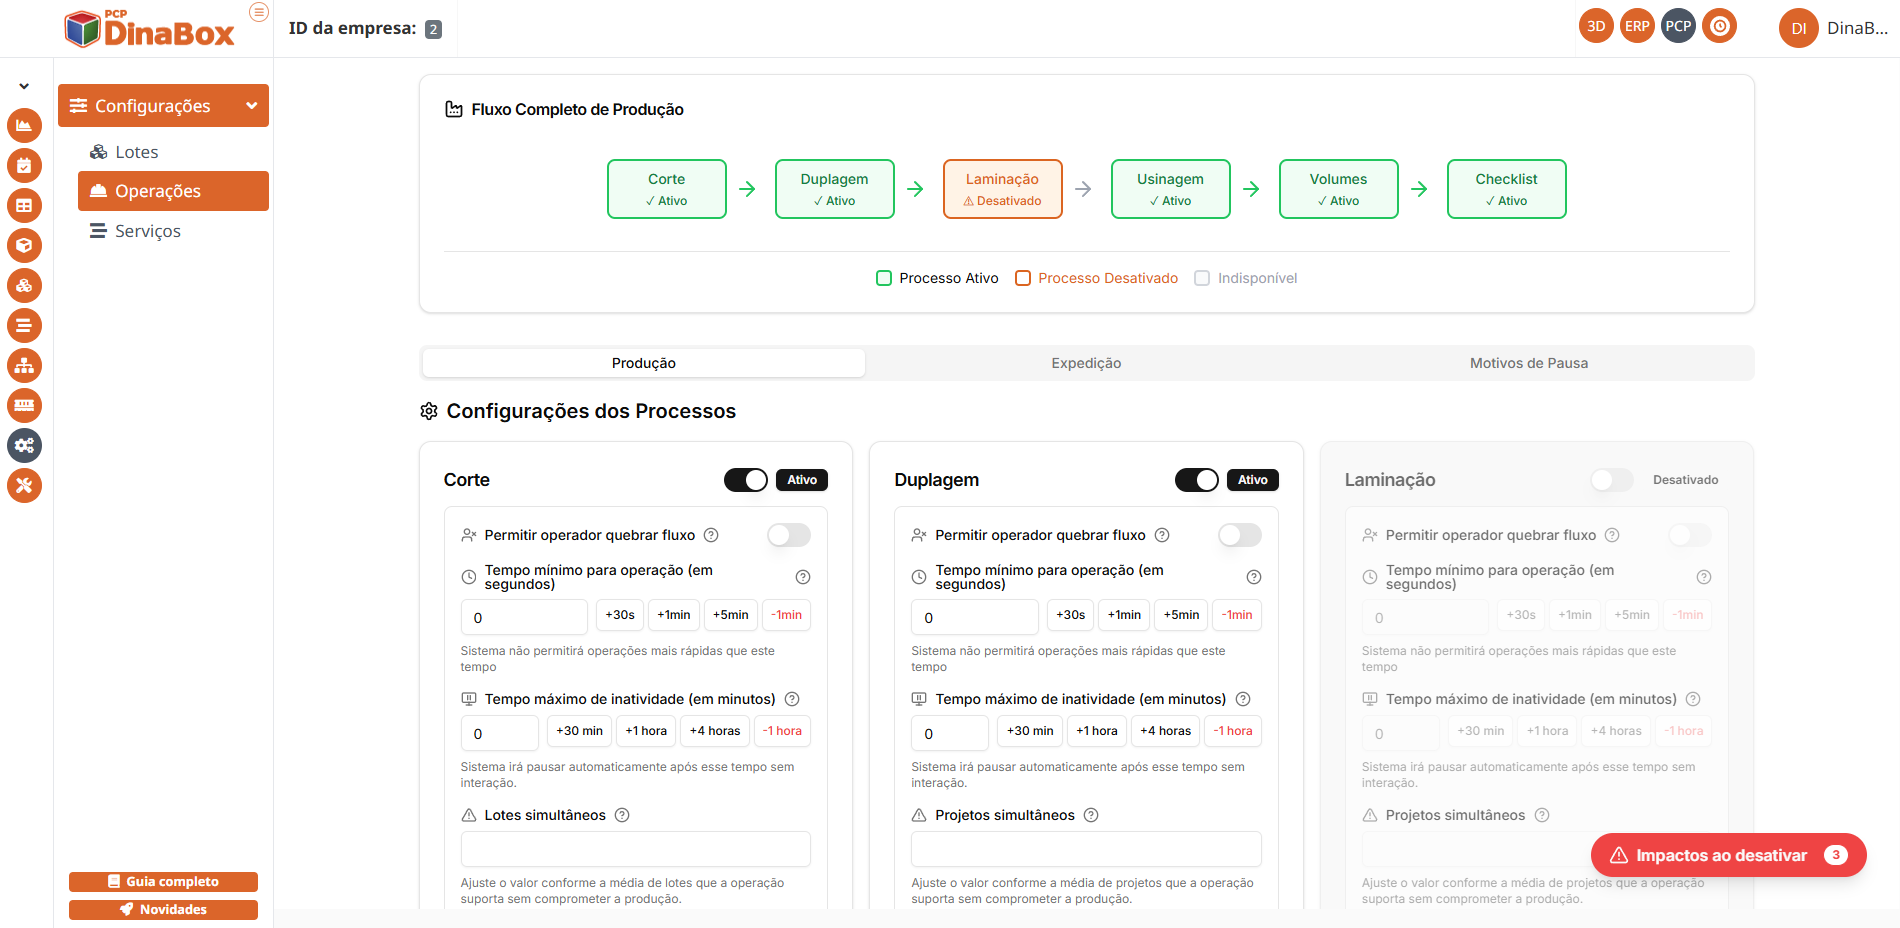Viewport: 1900px width, 928px height.
Task: Turn off the Corte process toggle
Action: [x=746, y=480]
